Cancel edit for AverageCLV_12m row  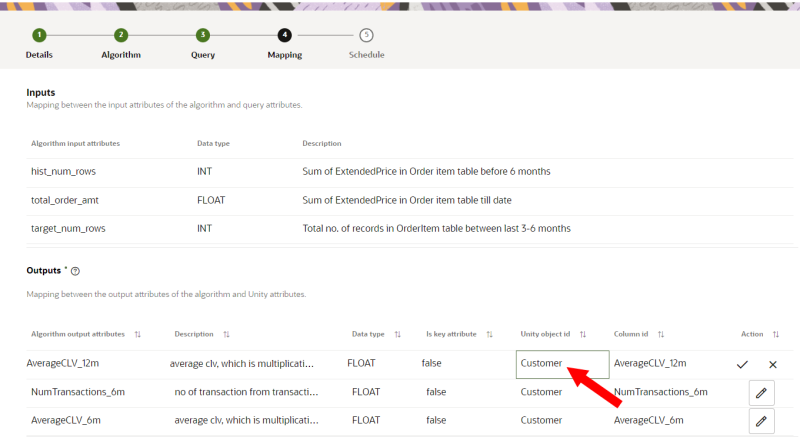pos(773,364)
